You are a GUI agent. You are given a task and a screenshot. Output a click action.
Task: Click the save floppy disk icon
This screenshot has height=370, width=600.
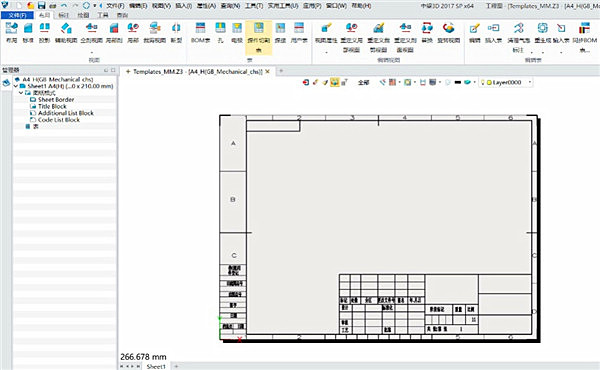tap(42, 6)
